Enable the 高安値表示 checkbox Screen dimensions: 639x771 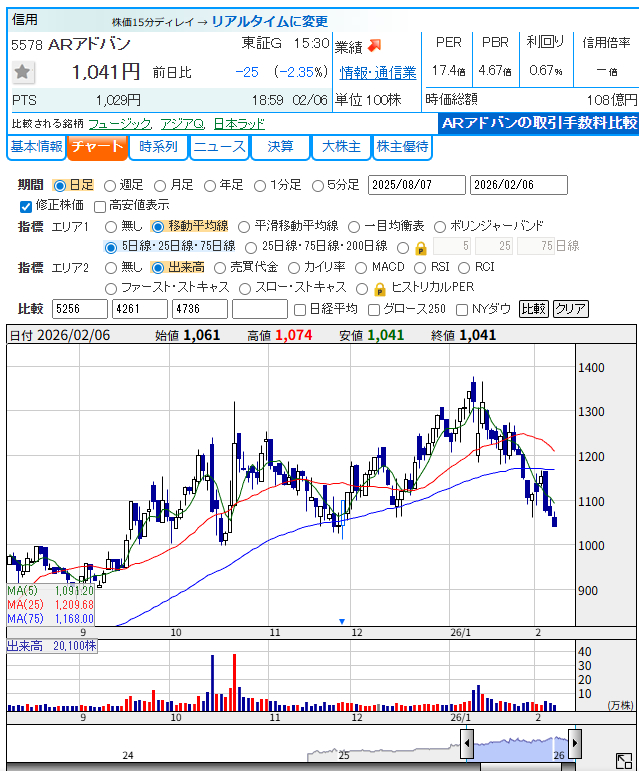[x=100, y=206]
